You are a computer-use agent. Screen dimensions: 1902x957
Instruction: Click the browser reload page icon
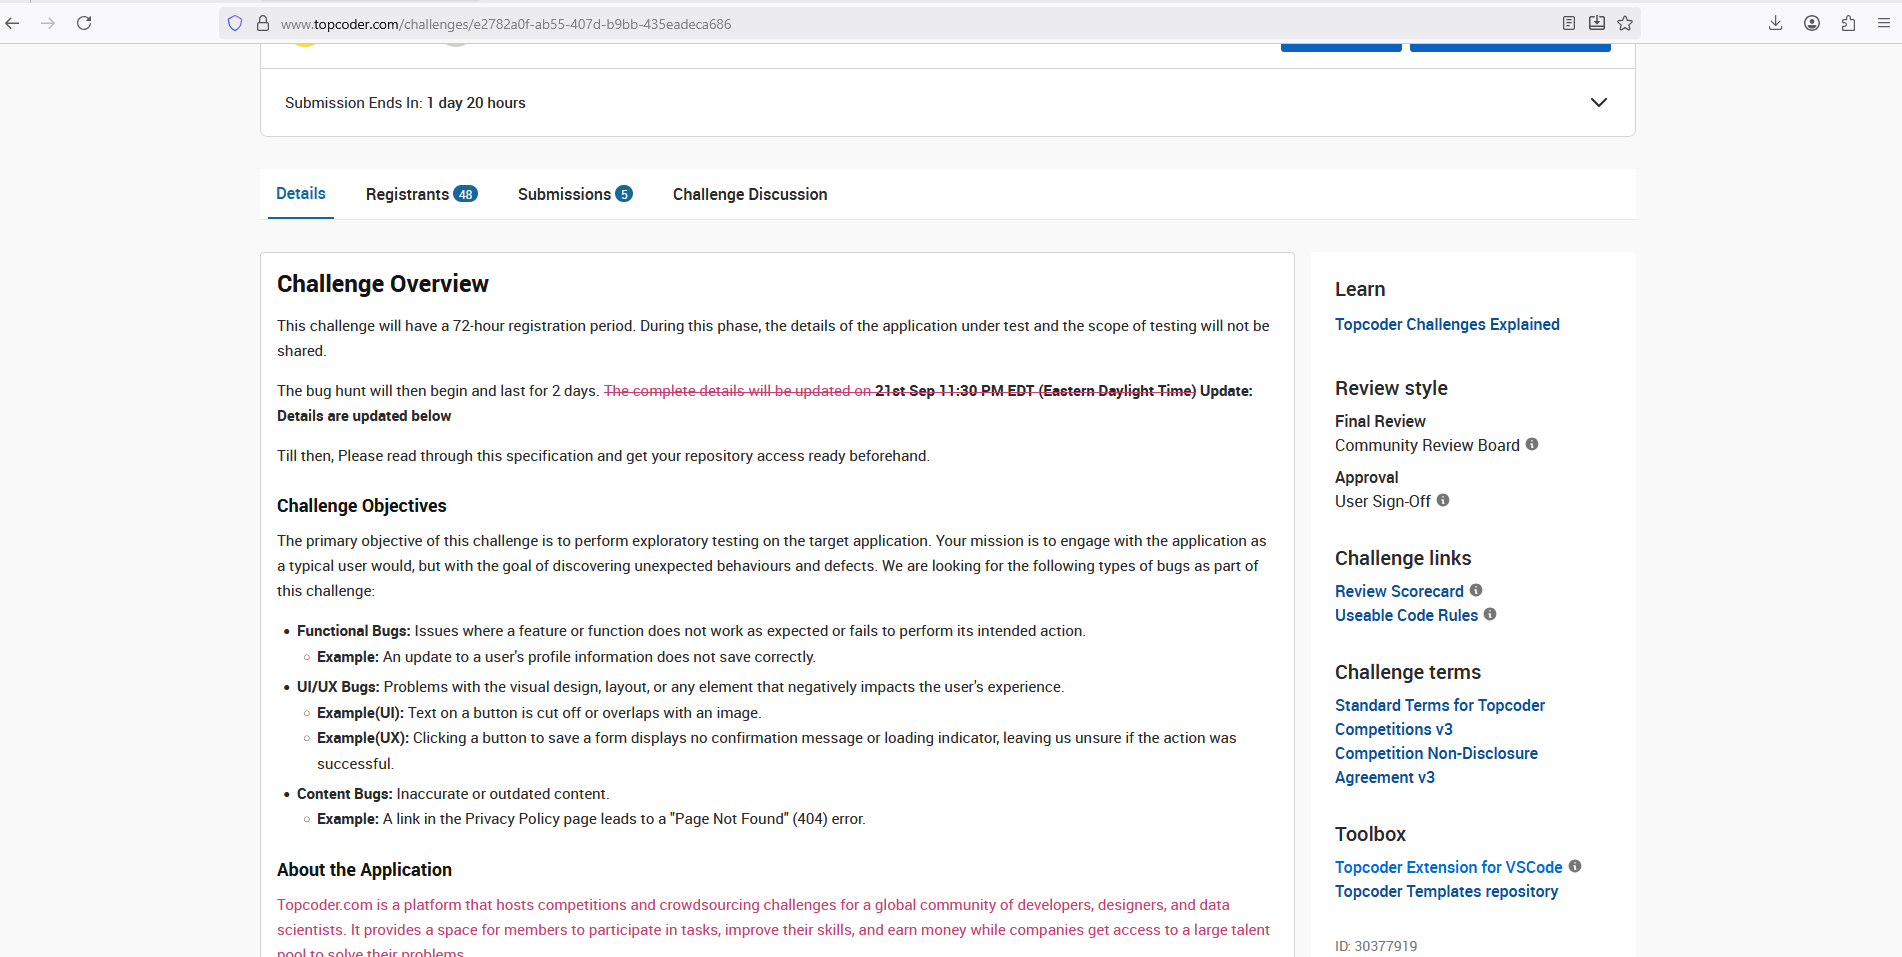(x=84, y=23)
